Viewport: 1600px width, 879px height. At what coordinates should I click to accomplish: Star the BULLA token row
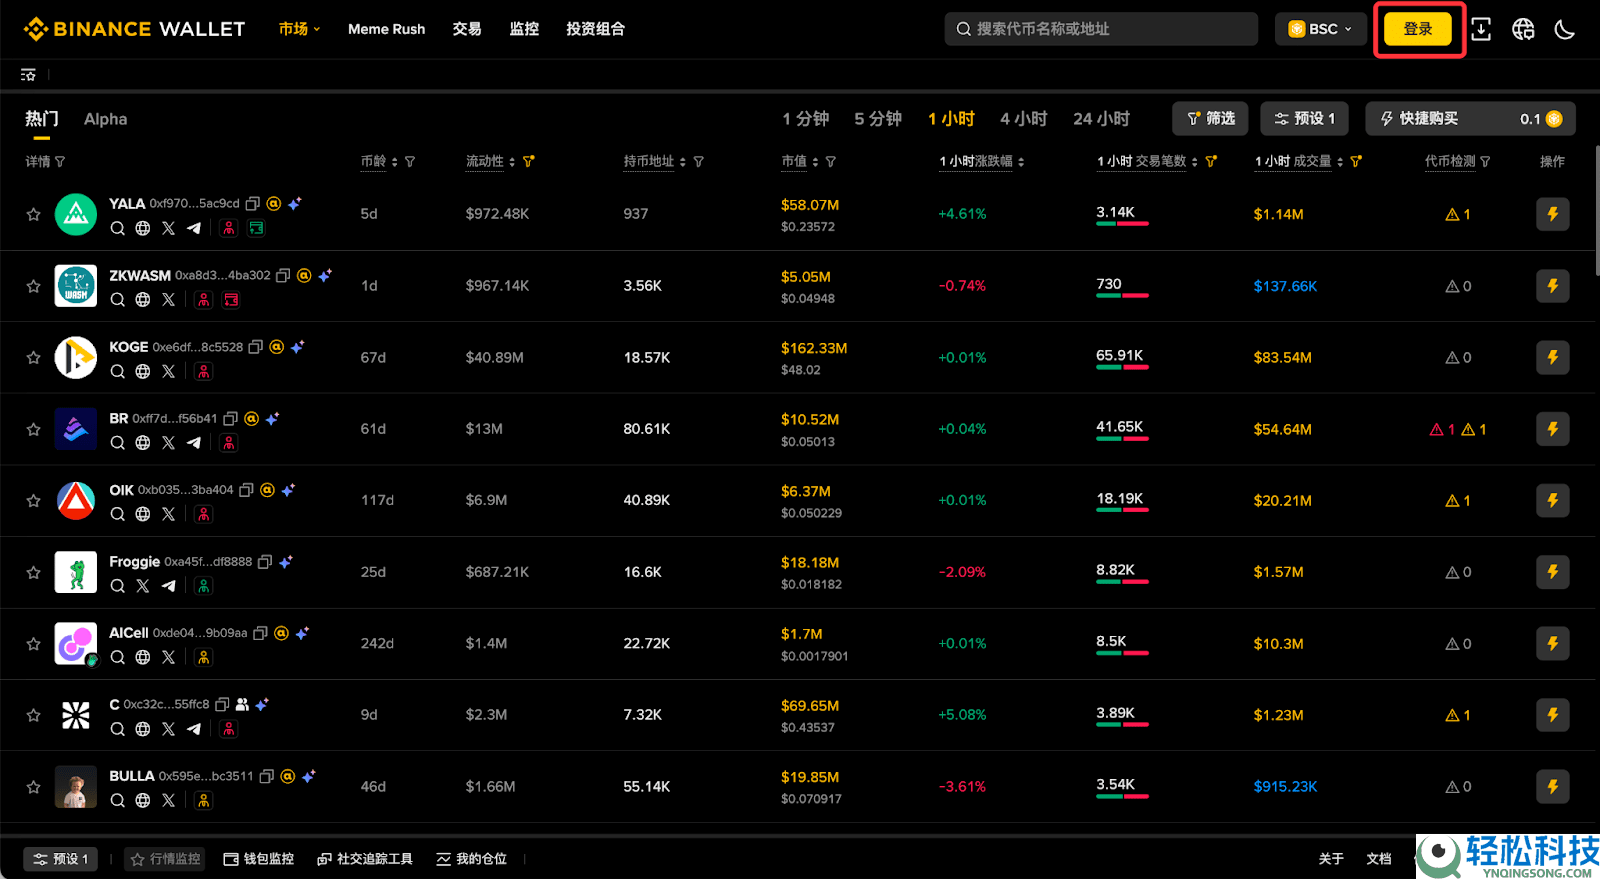(33, 787)
